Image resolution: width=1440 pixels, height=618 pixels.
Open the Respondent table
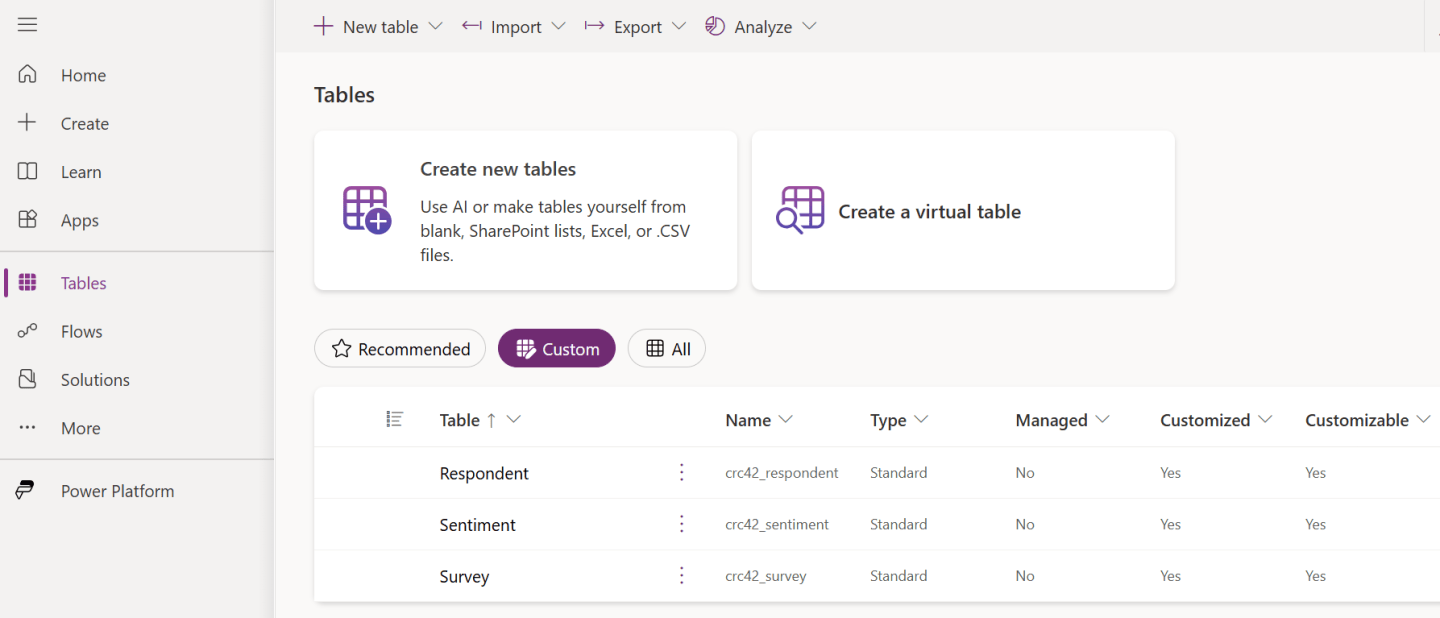click(x=484, y=473)
